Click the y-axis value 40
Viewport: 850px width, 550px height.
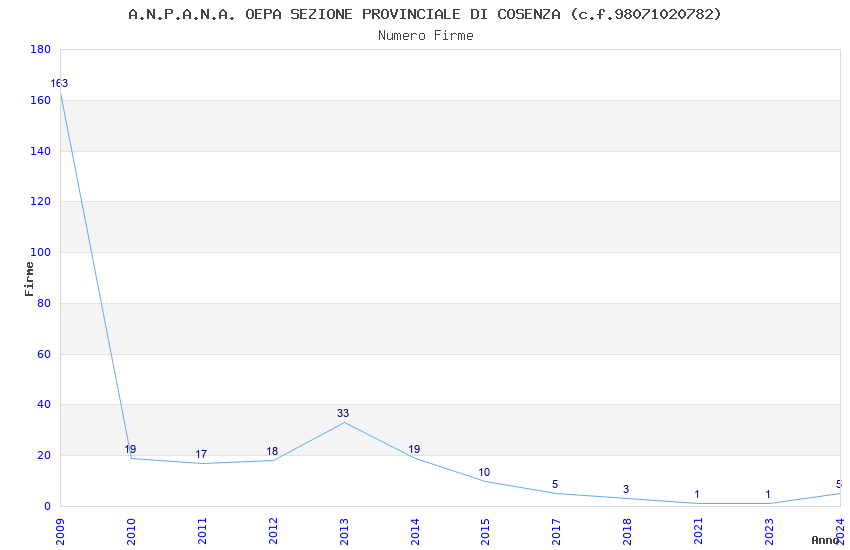[44, 405]
